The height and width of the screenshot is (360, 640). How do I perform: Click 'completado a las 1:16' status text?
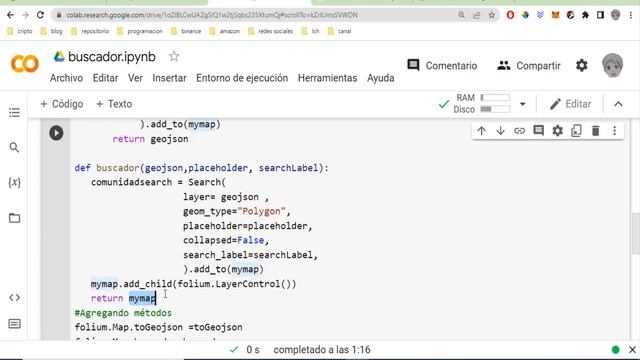click(322, 350)
